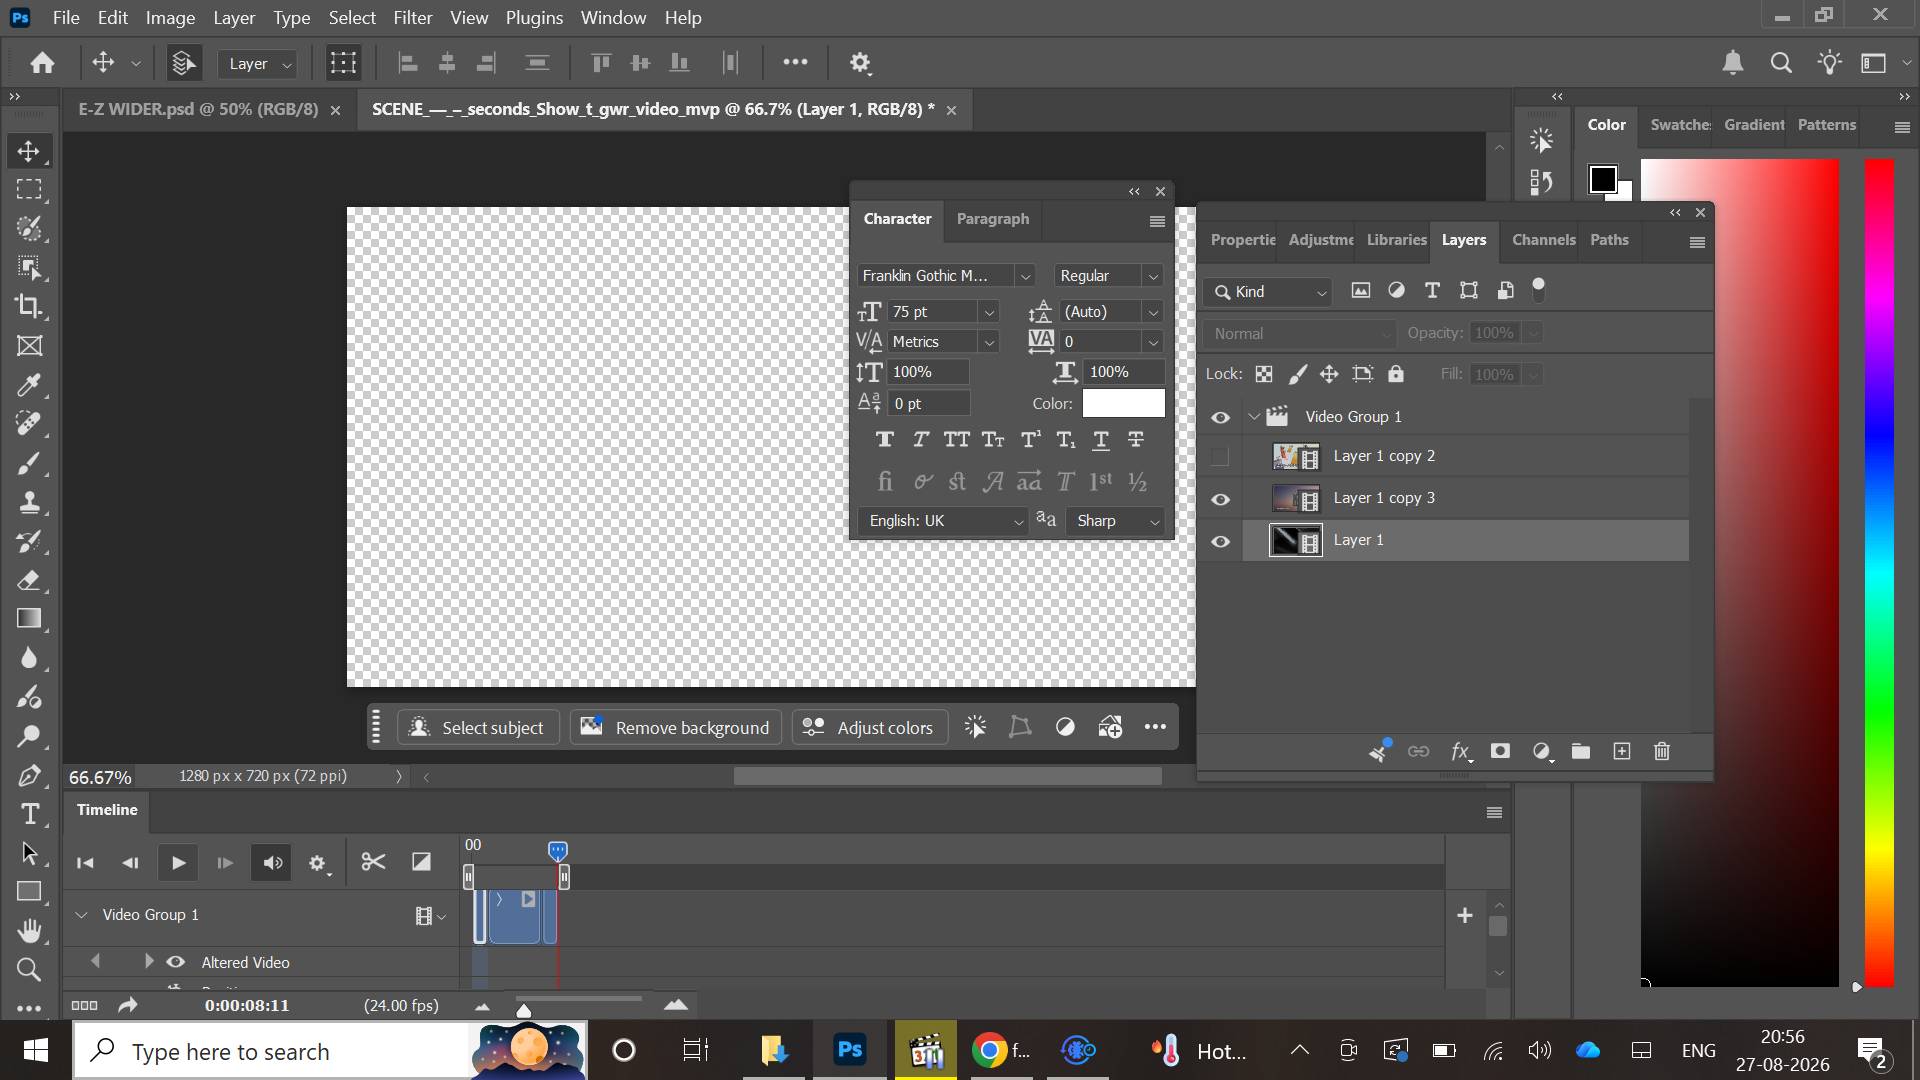Select the Horizontal Type tool
The image size is (1920, 1080).
click(x=29, y=814)
